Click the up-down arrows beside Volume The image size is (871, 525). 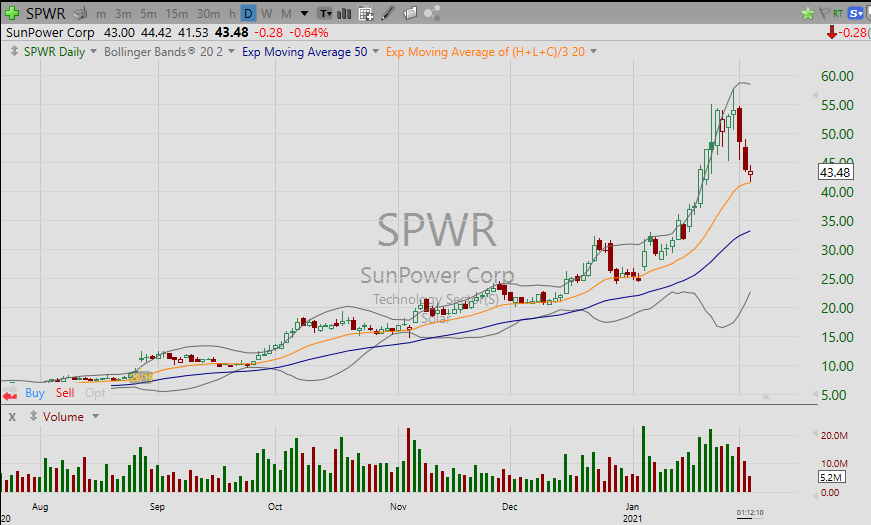click(33, 416)
